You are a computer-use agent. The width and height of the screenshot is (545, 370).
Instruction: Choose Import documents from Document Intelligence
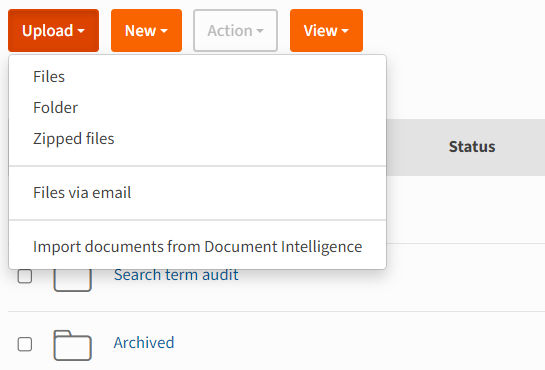pyautogui.click(x=197, y=247)
